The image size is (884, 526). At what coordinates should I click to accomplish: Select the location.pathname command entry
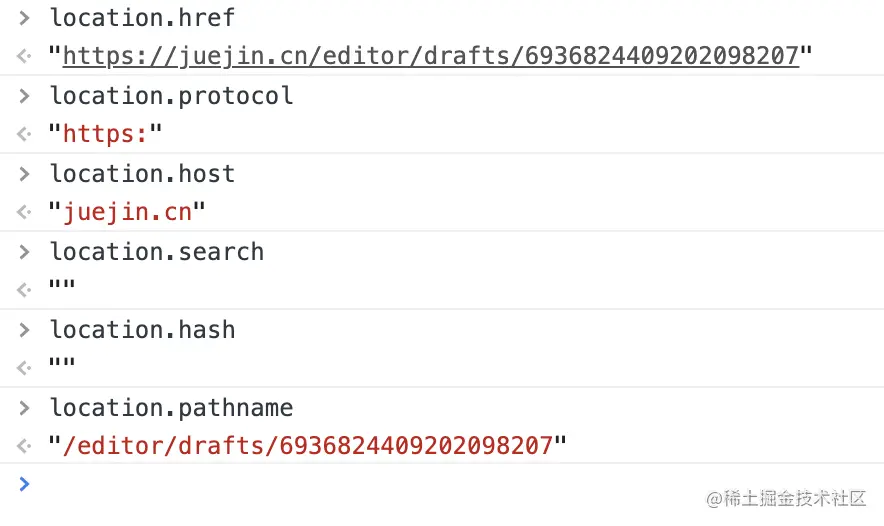tap(171, 407)
